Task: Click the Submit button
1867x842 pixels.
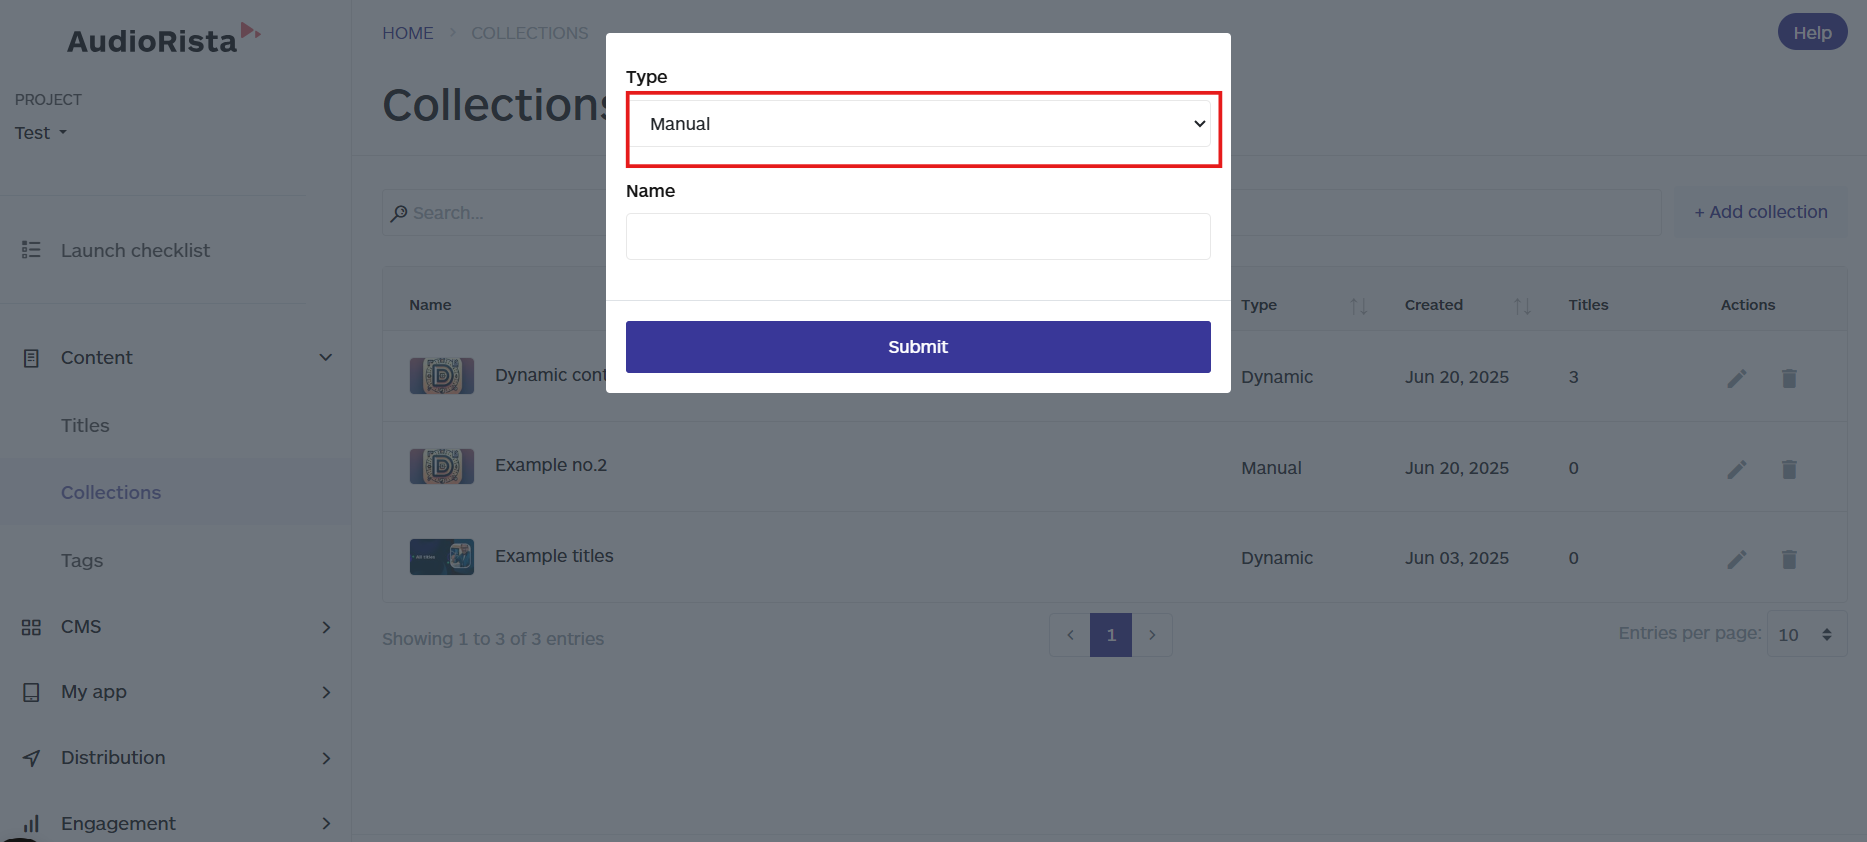Action: click(917, 347)
